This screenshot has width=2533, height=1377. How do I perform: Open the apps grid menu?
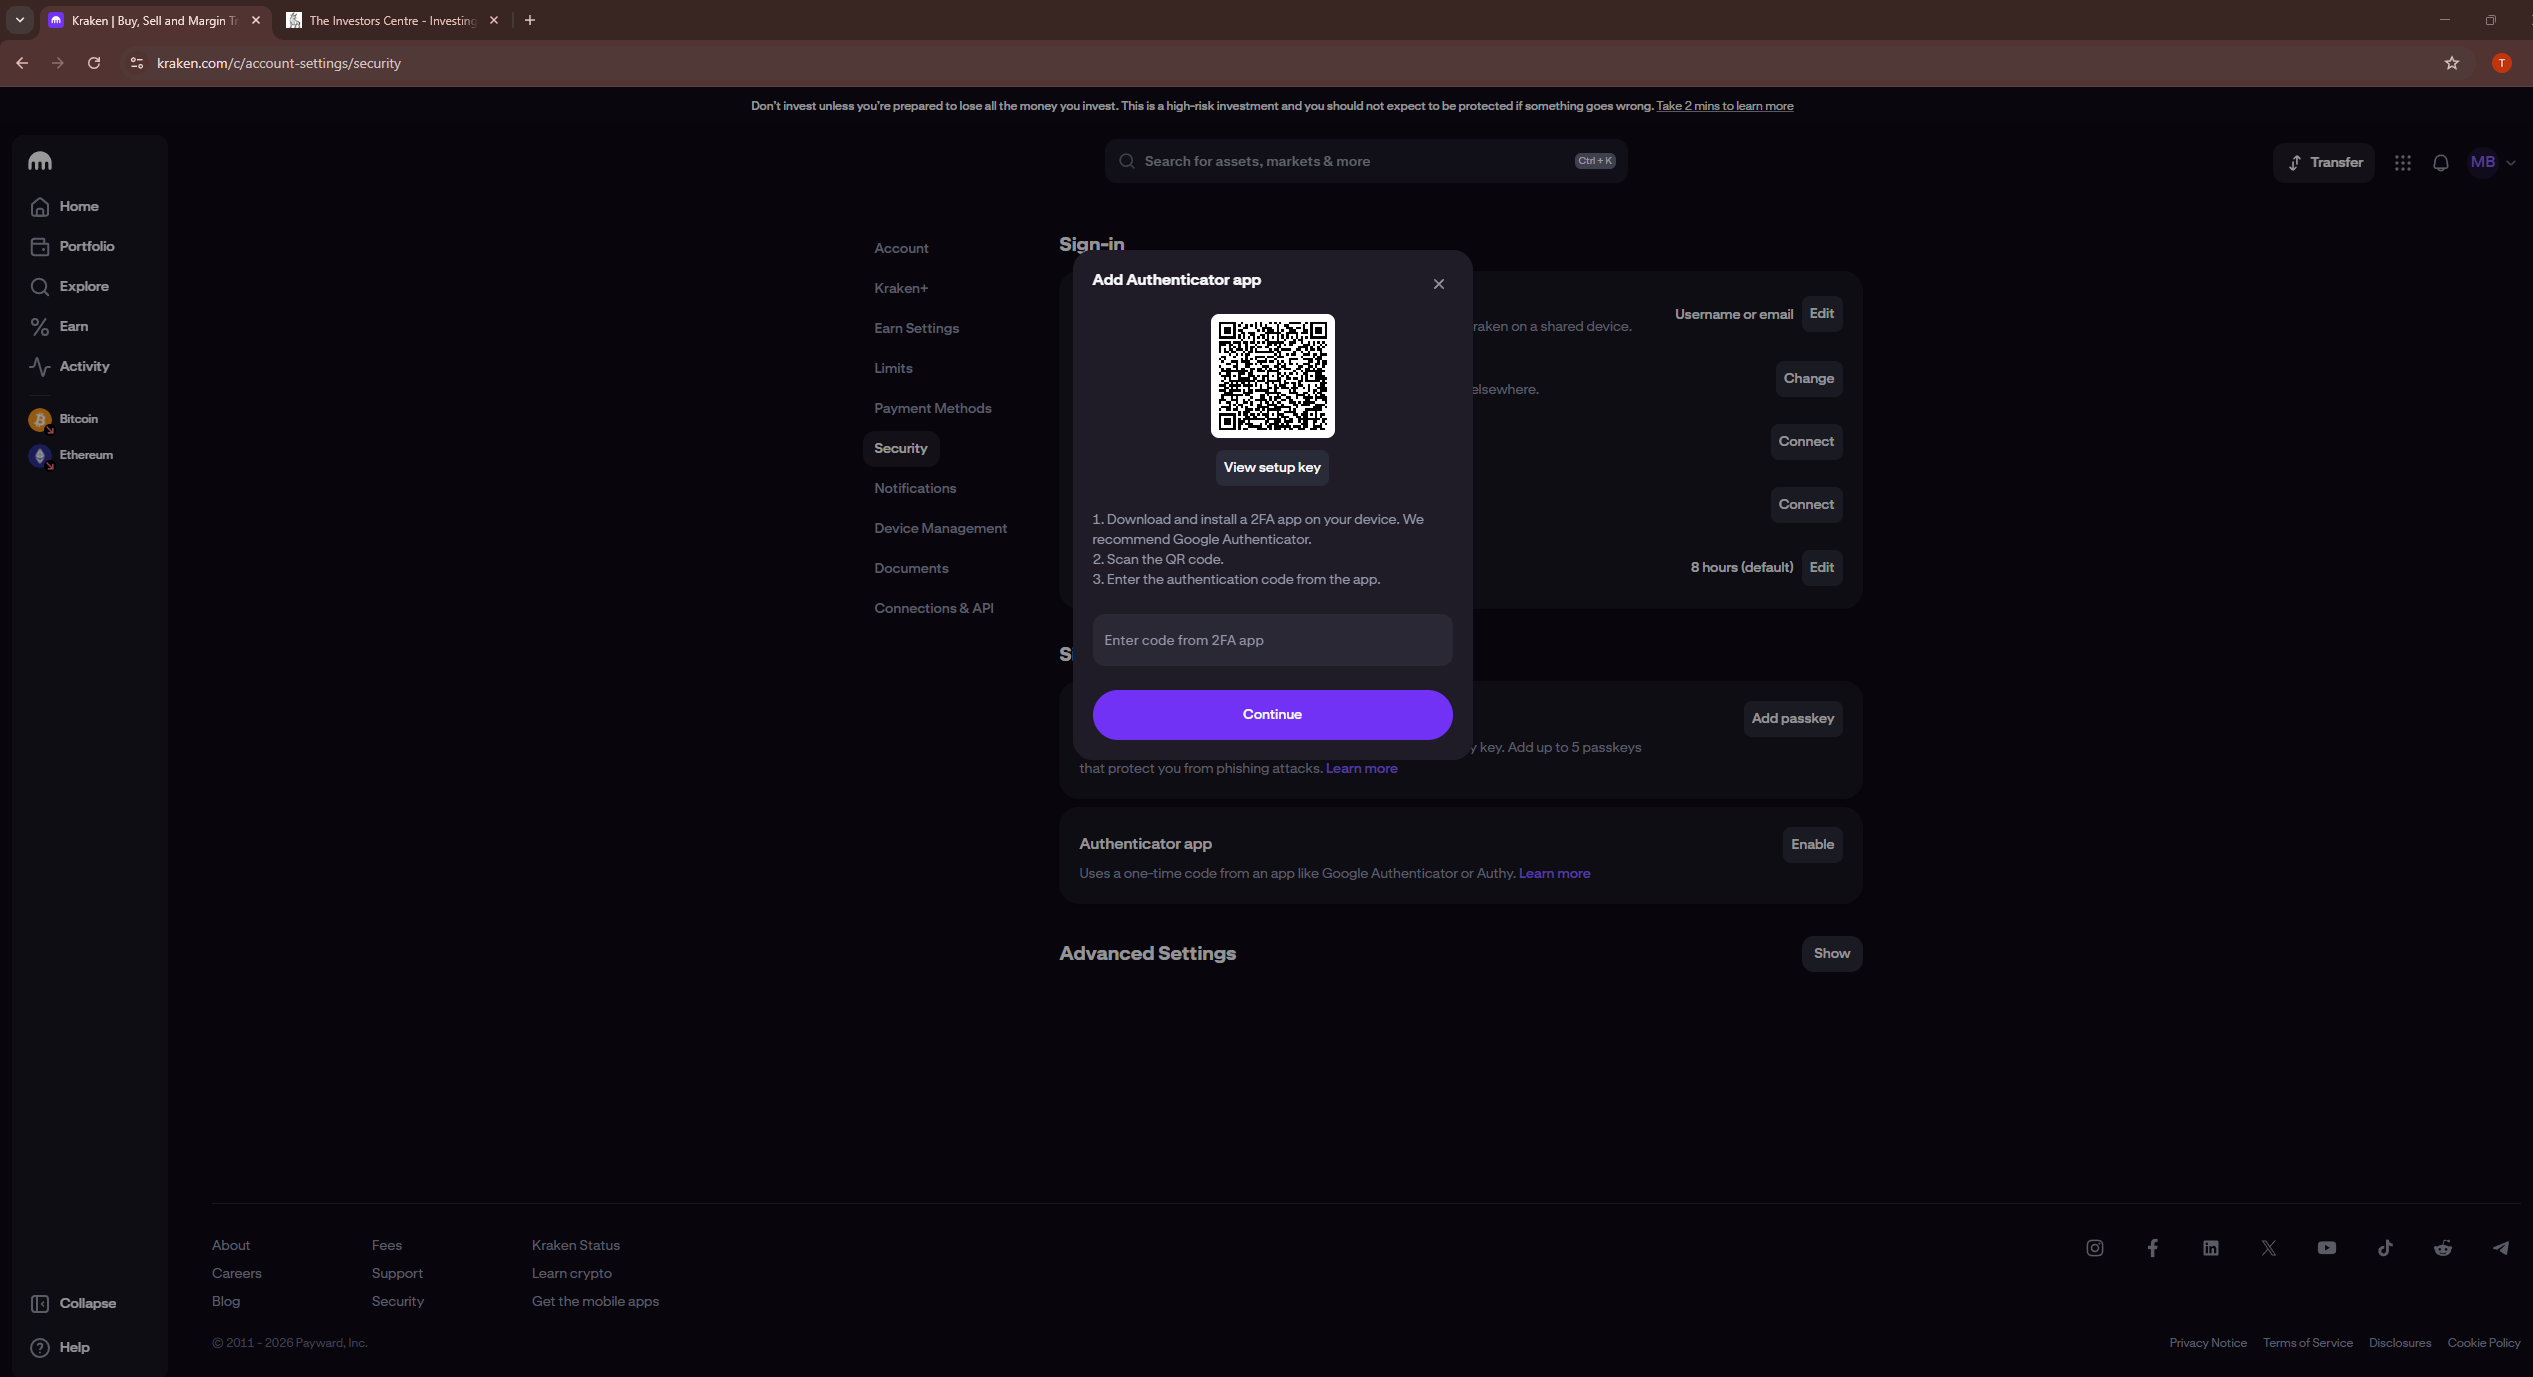2403,162
